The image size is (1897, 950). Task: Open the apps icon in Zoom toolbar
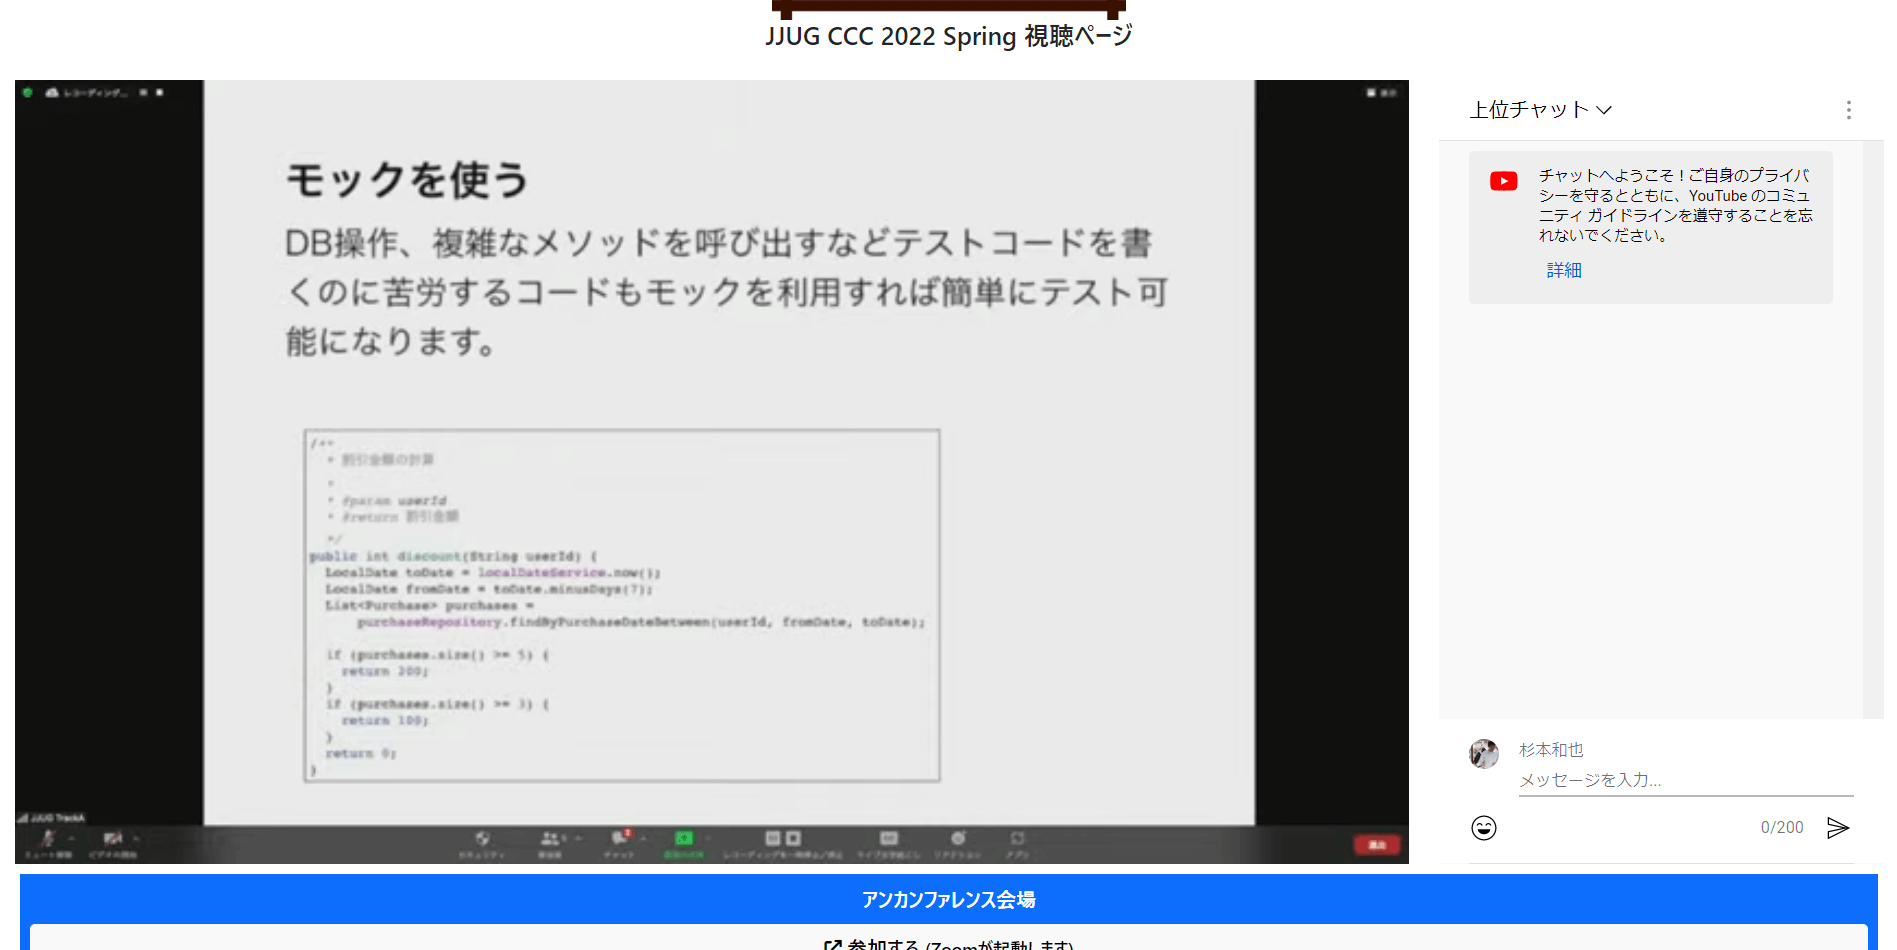[1017, 838]
